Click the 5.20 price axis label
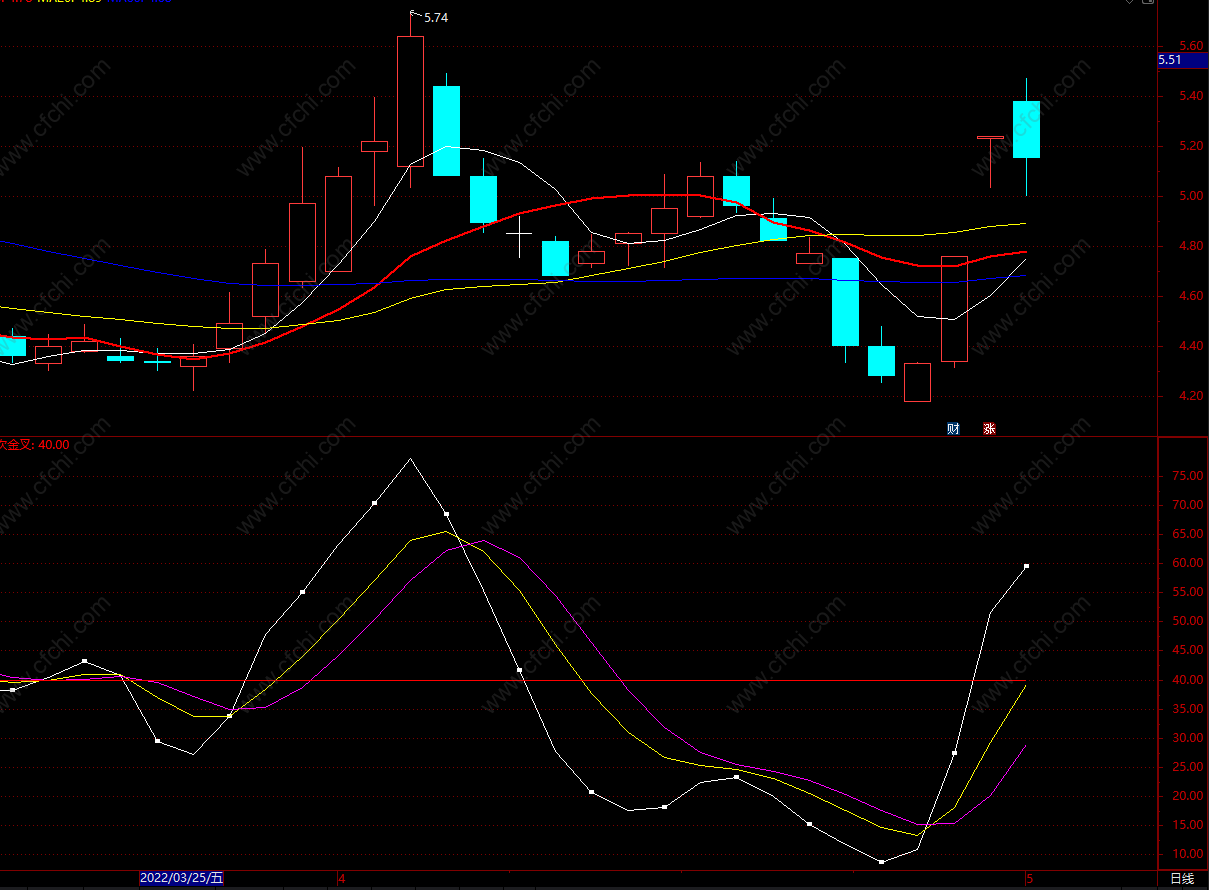The height and width of the screenshot is (890, 1209). [1191, 146]
